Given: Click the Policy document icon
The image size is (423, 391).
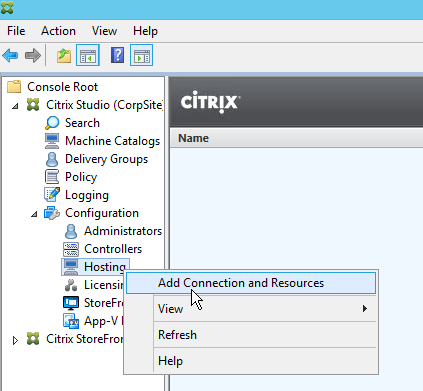Looking at the screenshot, I should [x=52, y=177].
